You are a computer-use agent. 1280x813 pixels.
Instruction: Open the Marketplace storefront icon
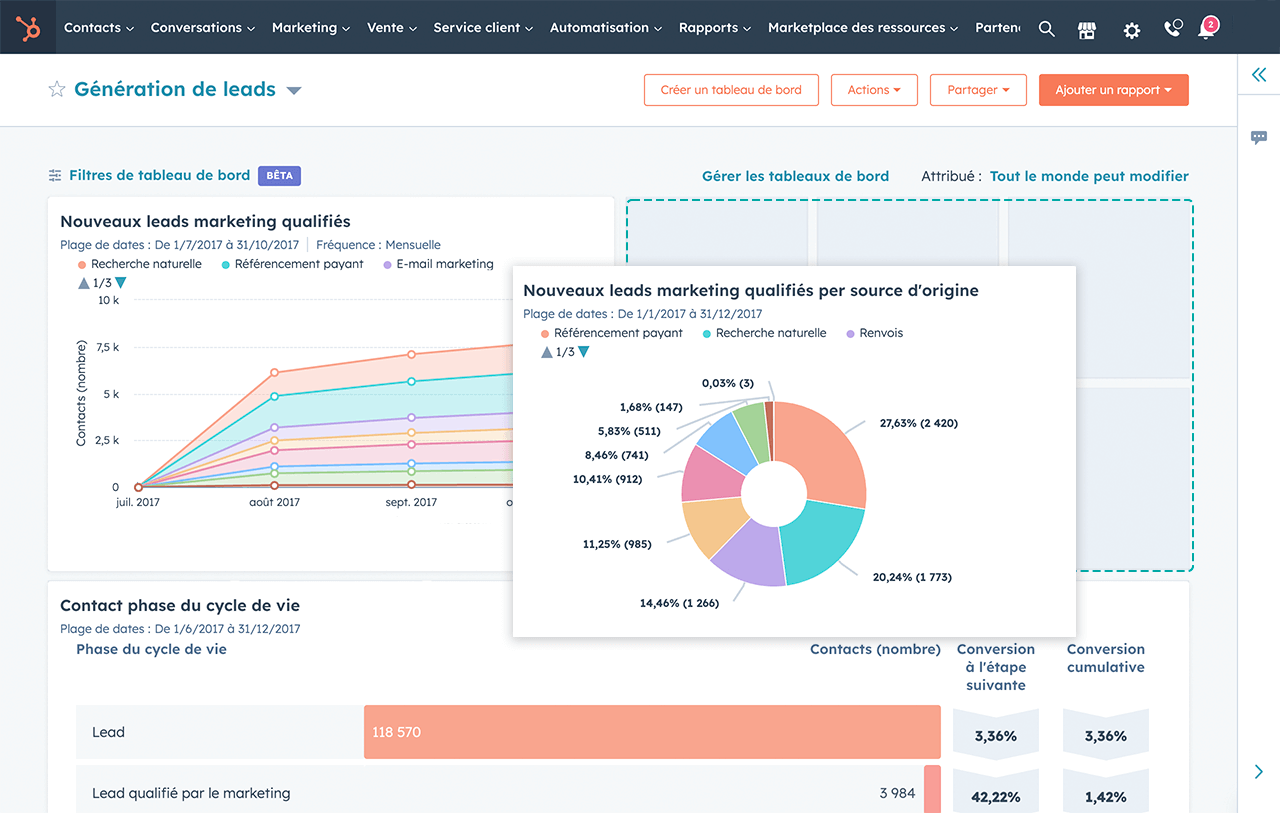click(1087, 29)
